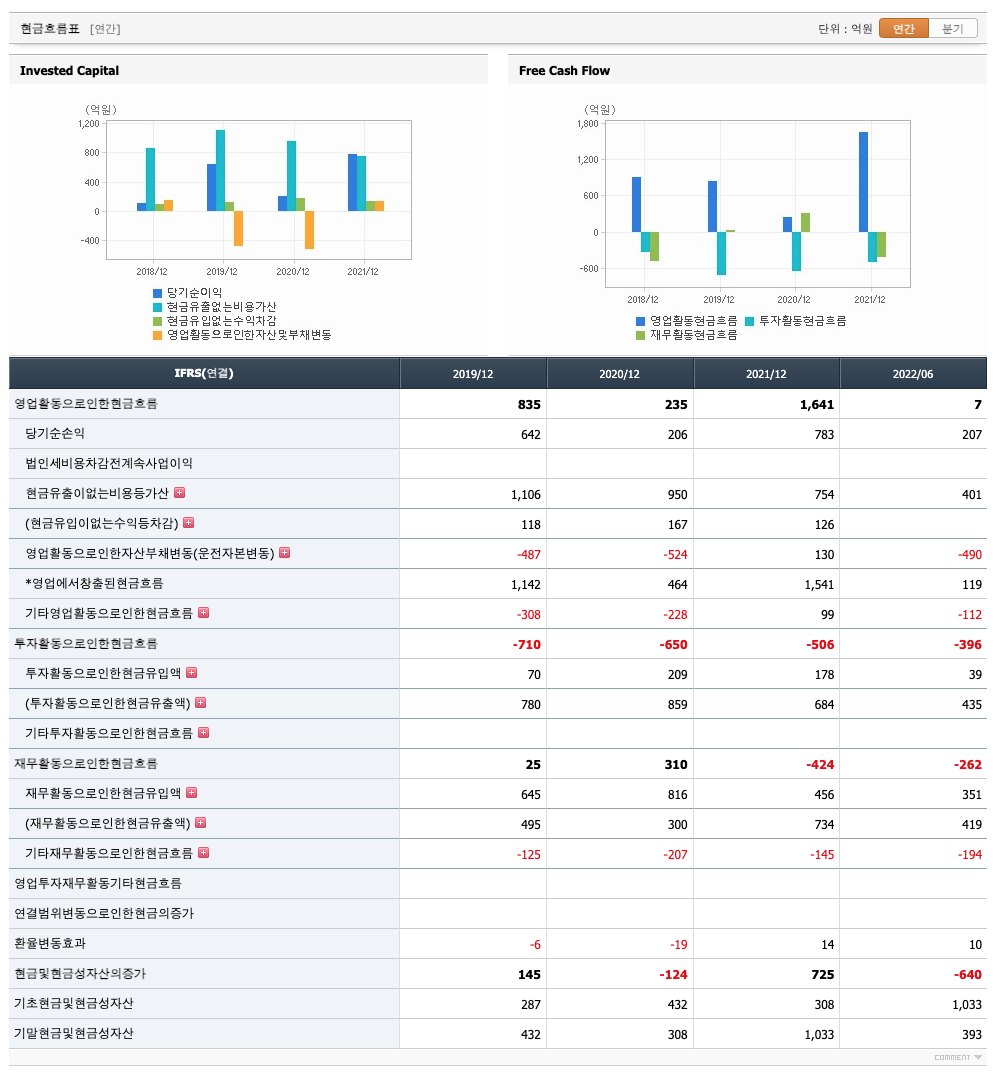
Task: Click the 영업활동현금흐름 legend color swatch
Action: (x=640, y=321)
